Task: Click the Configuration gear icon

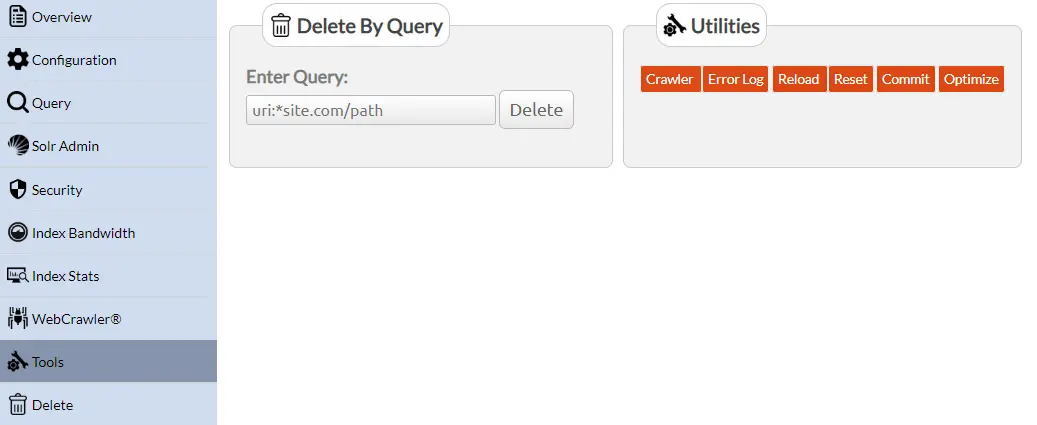Action: click(x=17, y=60)
